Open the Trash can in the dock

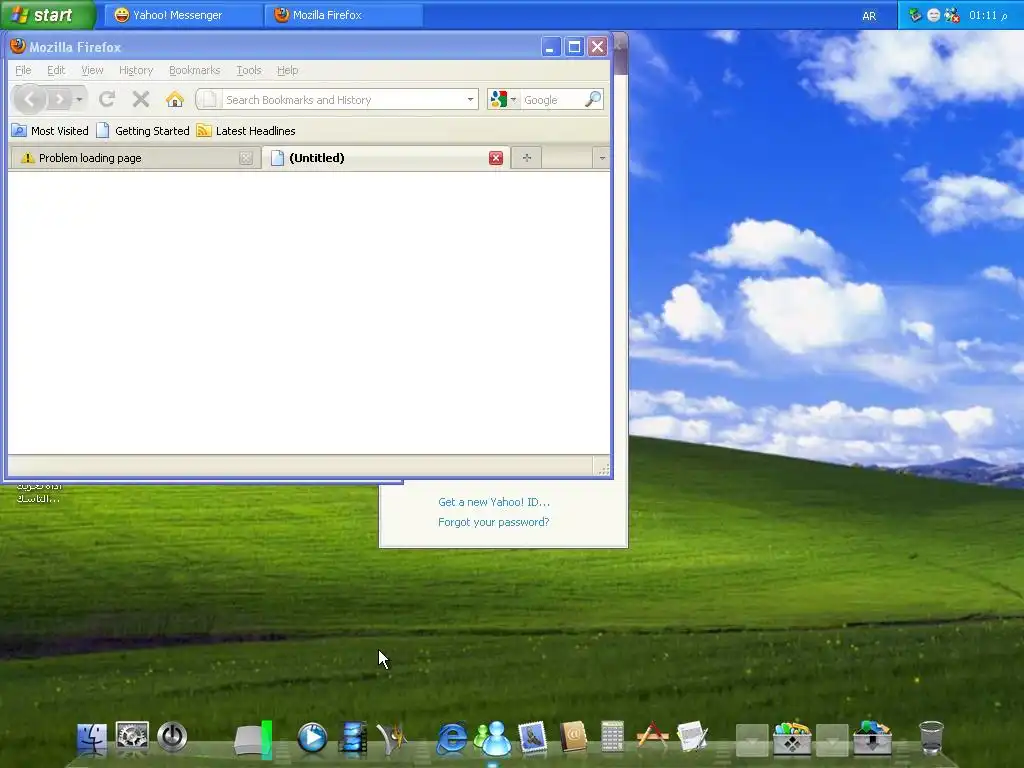pyautogui.click(x=931, y=738)
